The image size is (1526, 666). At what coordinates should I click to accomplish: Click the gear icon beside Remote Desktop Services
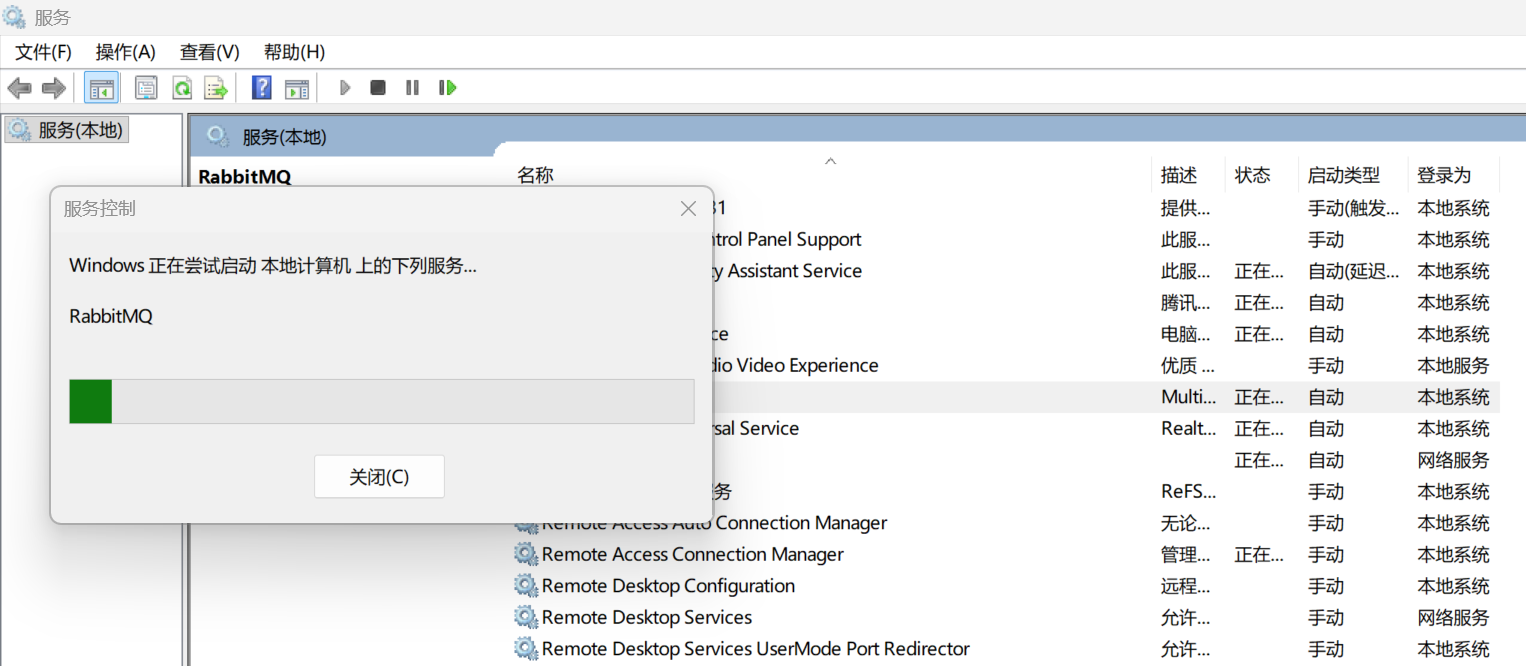tap(526, 617)
